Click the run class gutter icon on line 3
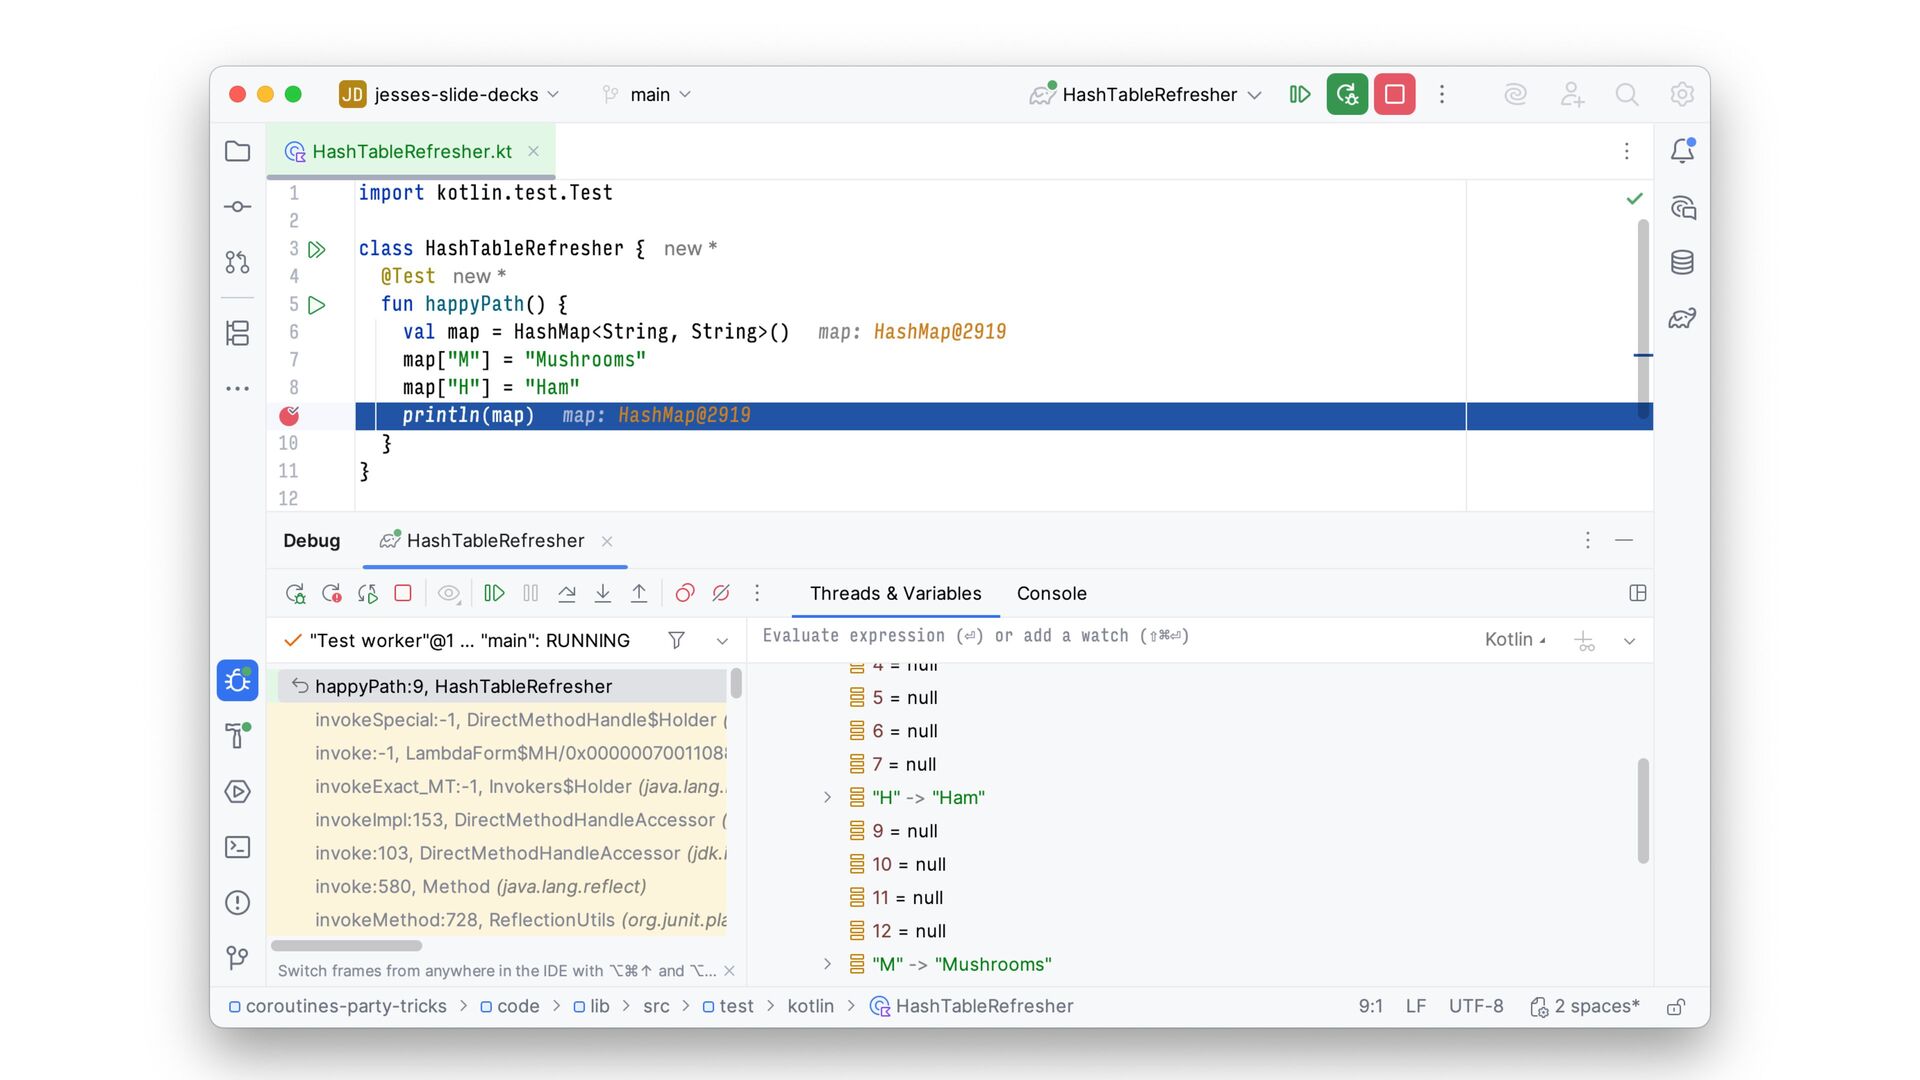1920x1080 pixels. (x=317, y=249)
